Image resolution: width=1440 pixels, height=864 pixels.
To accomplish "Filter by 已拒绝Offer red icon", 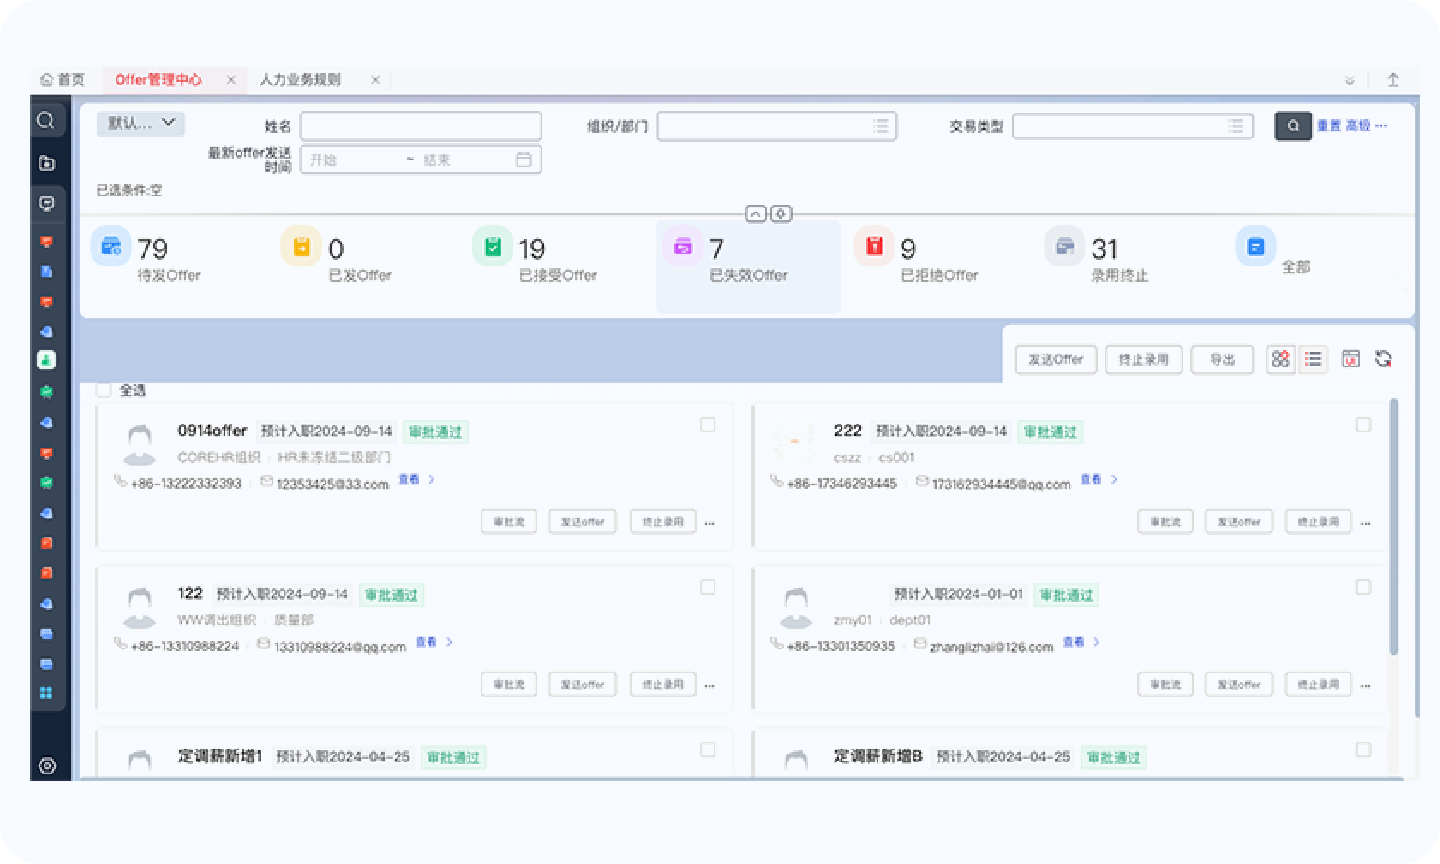I will click(x=874, y=246).
